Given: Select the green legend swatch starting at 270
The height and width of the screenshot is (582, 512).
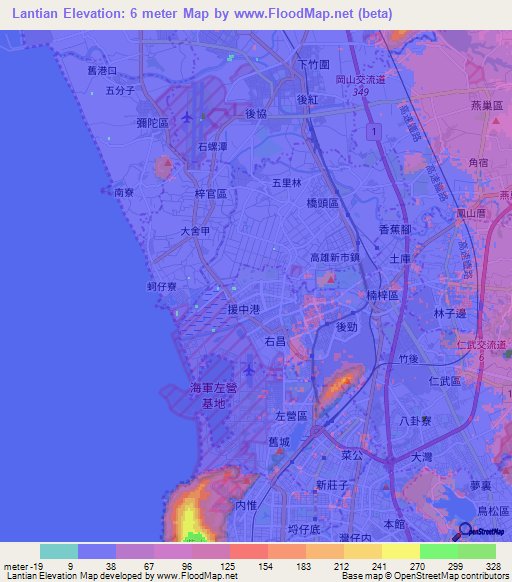Looking at the screenshot, I should coord(439,551).
